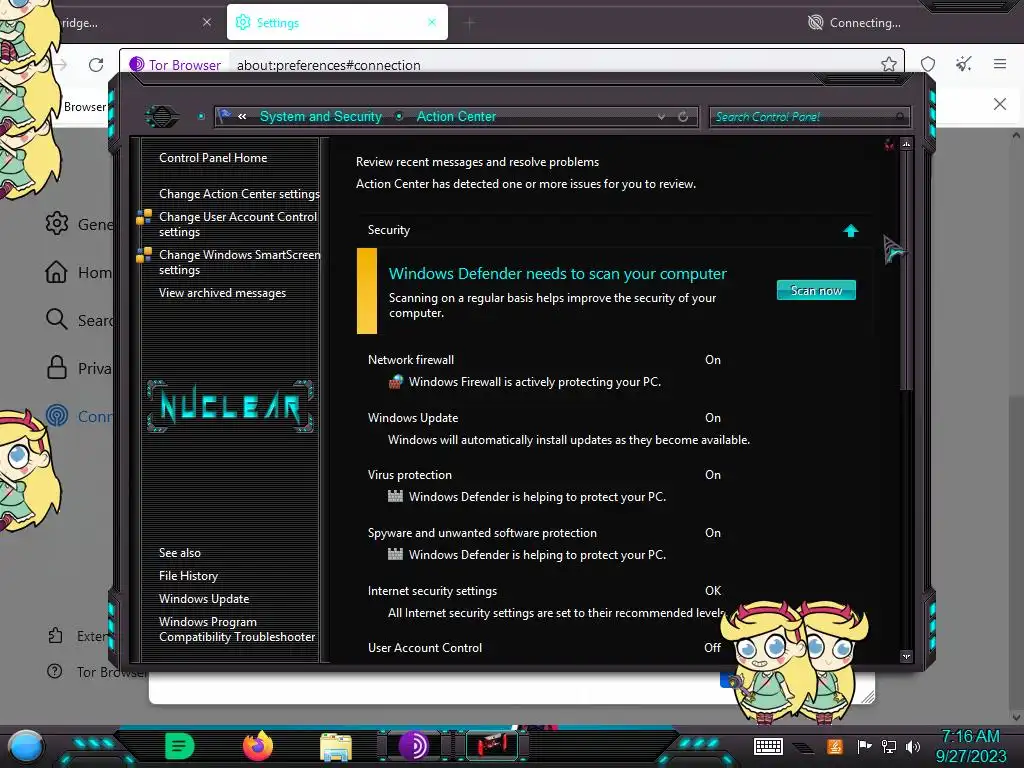Select Connection settings in Tor sidebar
1024x768 pixels.
57,415
